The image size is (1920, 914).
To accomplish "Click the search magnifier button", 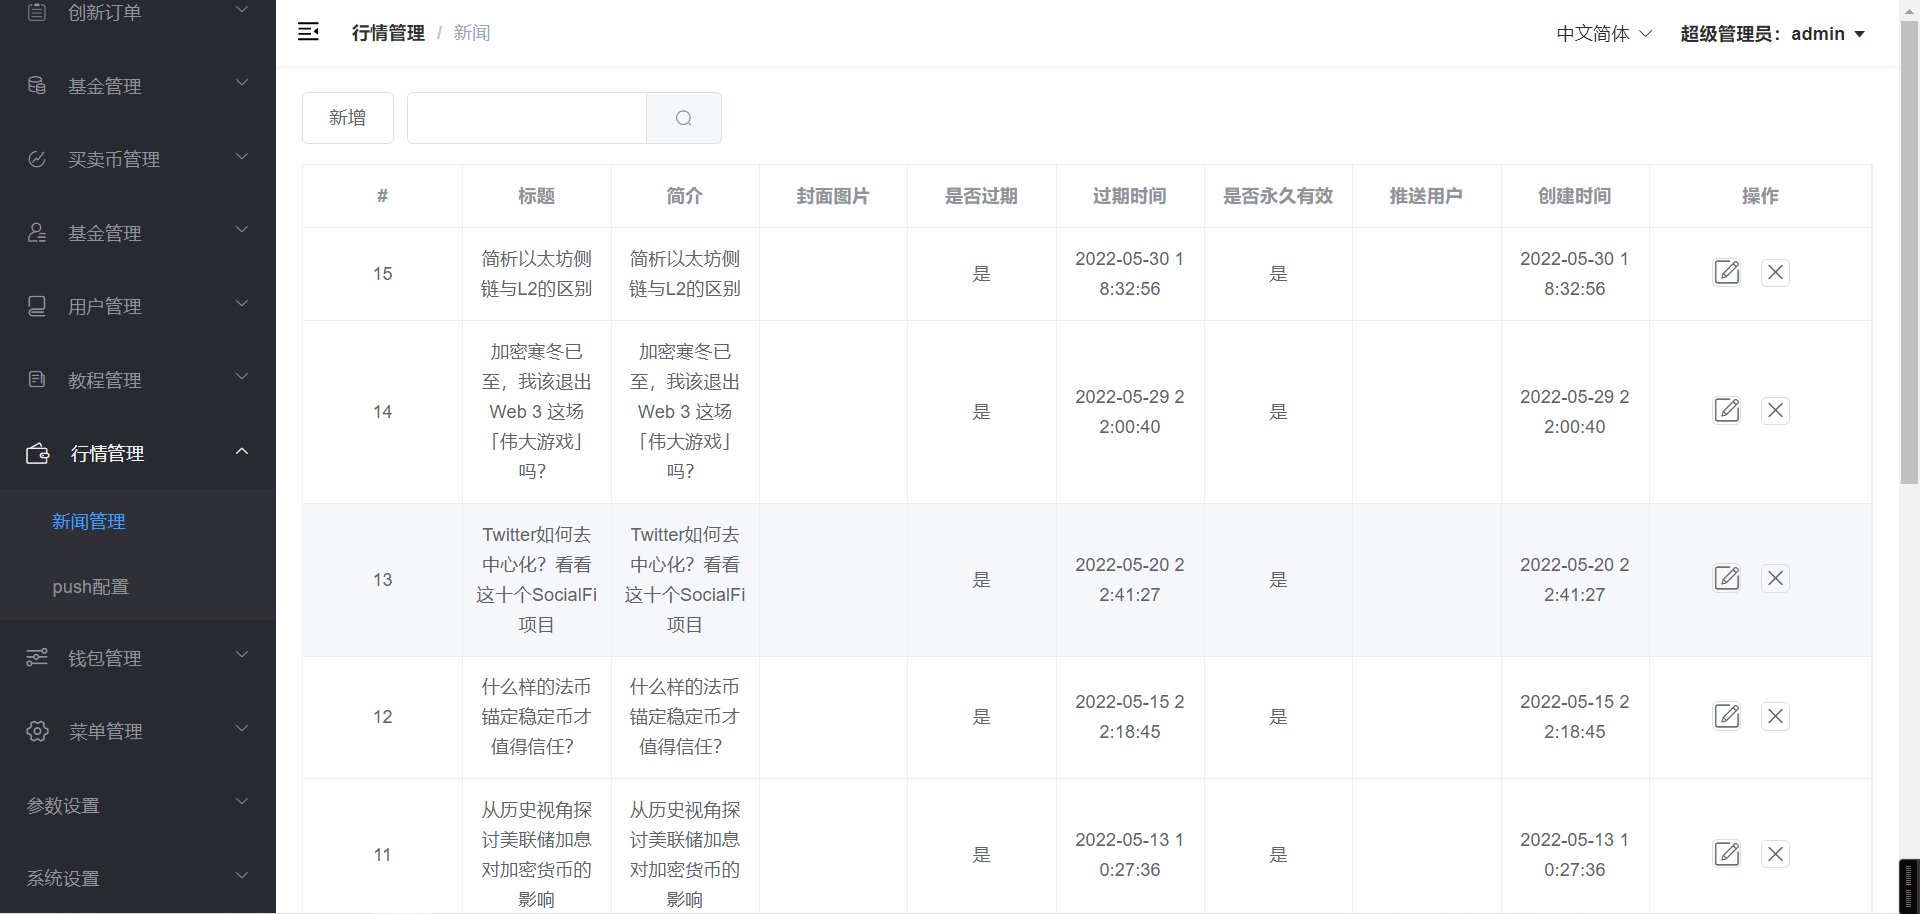I will (684, 118).
